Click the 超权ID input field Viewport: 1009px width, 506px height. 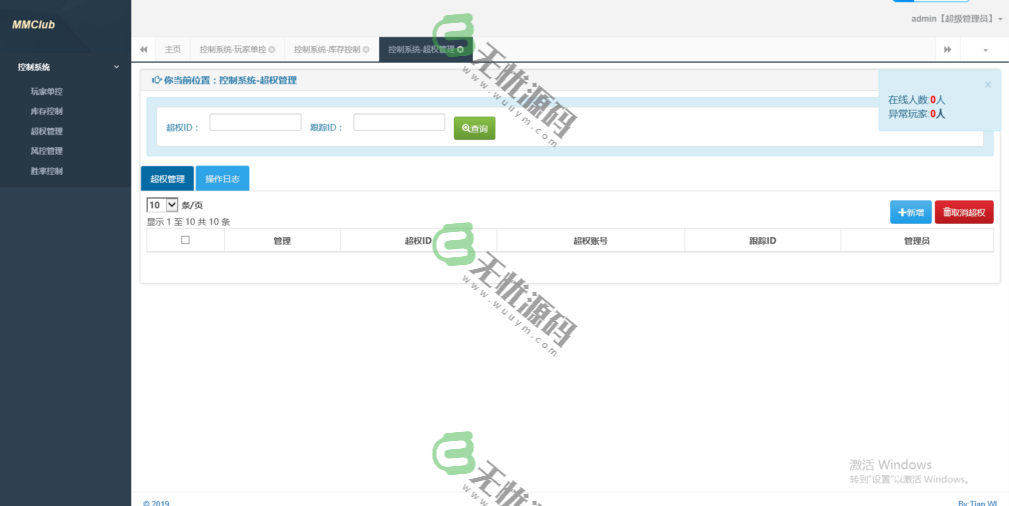coord(255,122)
